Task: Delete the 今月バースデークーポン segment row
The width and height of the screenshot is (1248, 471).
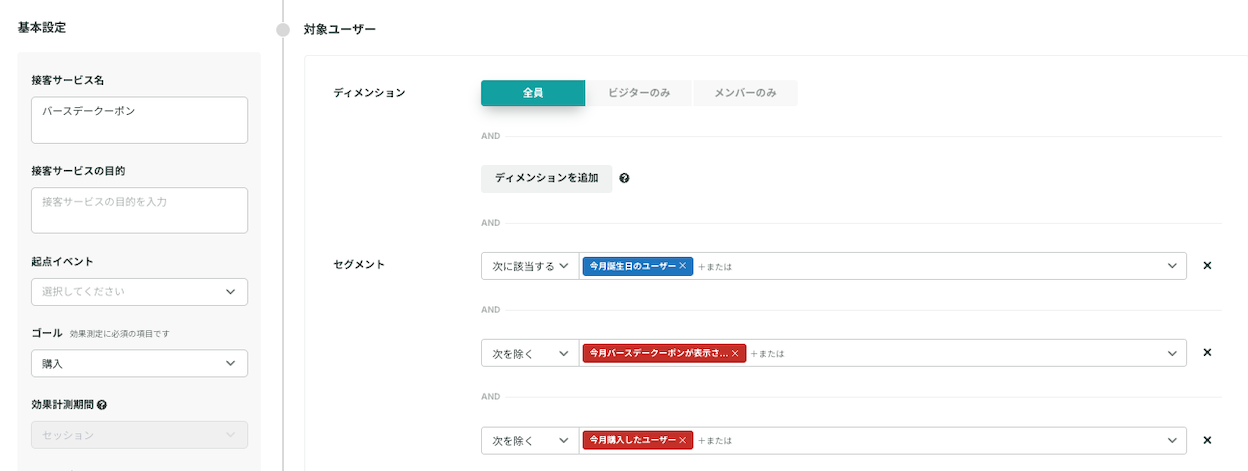Action: (x=1207, y=353)
